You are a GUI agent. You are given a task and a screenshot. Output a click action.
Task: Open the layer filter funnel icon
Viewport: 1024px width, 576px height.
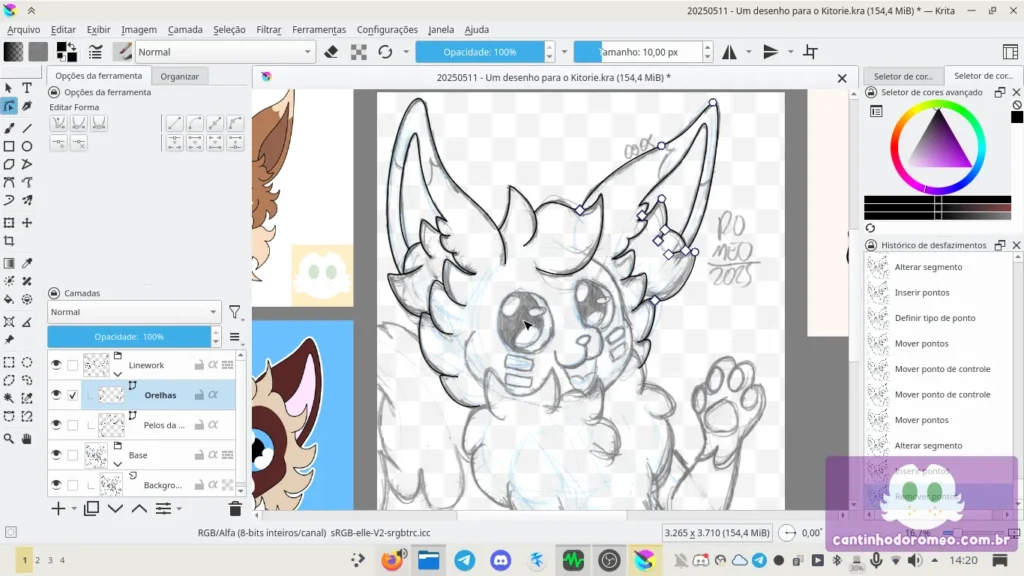[x=234, y=312]
